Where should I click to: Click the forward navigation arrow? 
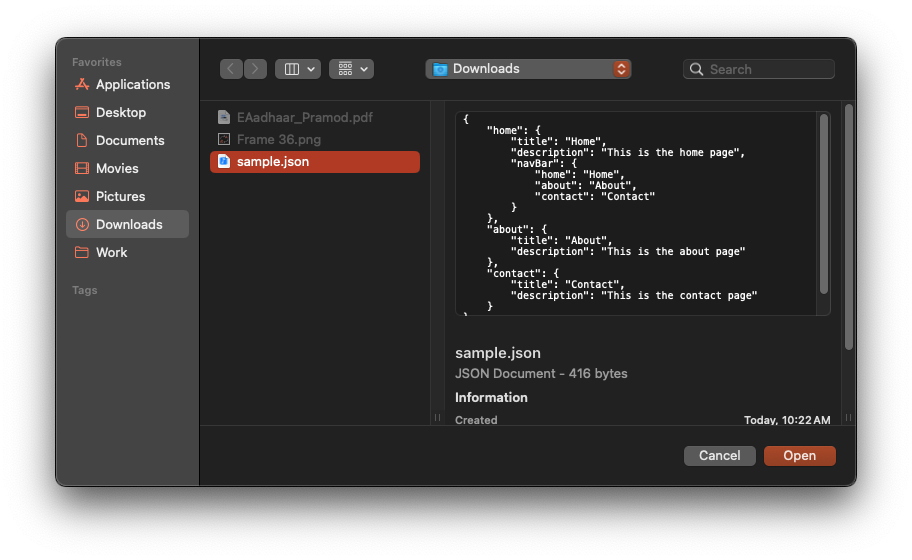(255, 69)
